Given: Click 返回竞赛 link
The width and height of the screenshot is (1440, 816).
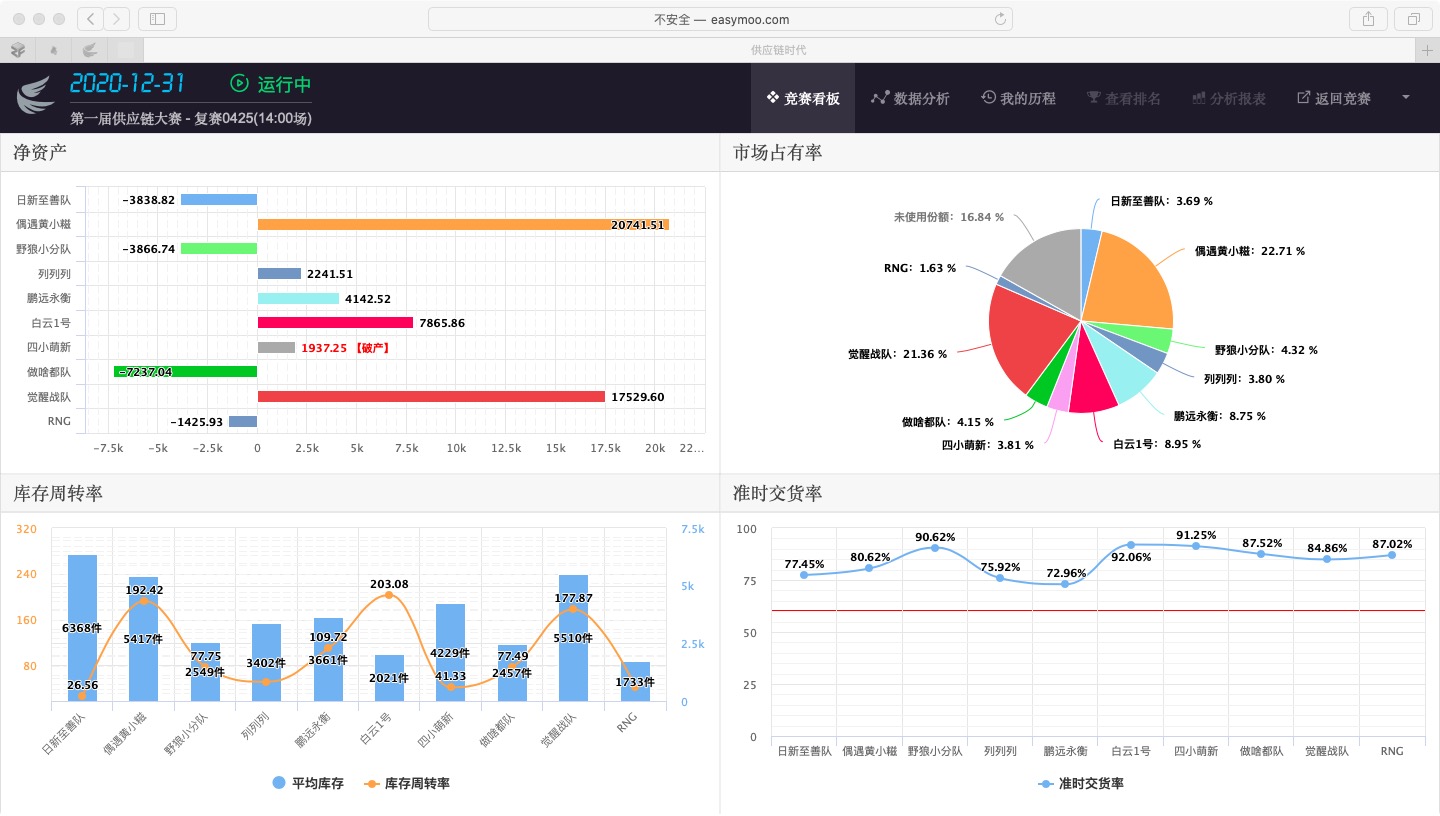Looking at the screenshot, I should tap(1333, 98).
